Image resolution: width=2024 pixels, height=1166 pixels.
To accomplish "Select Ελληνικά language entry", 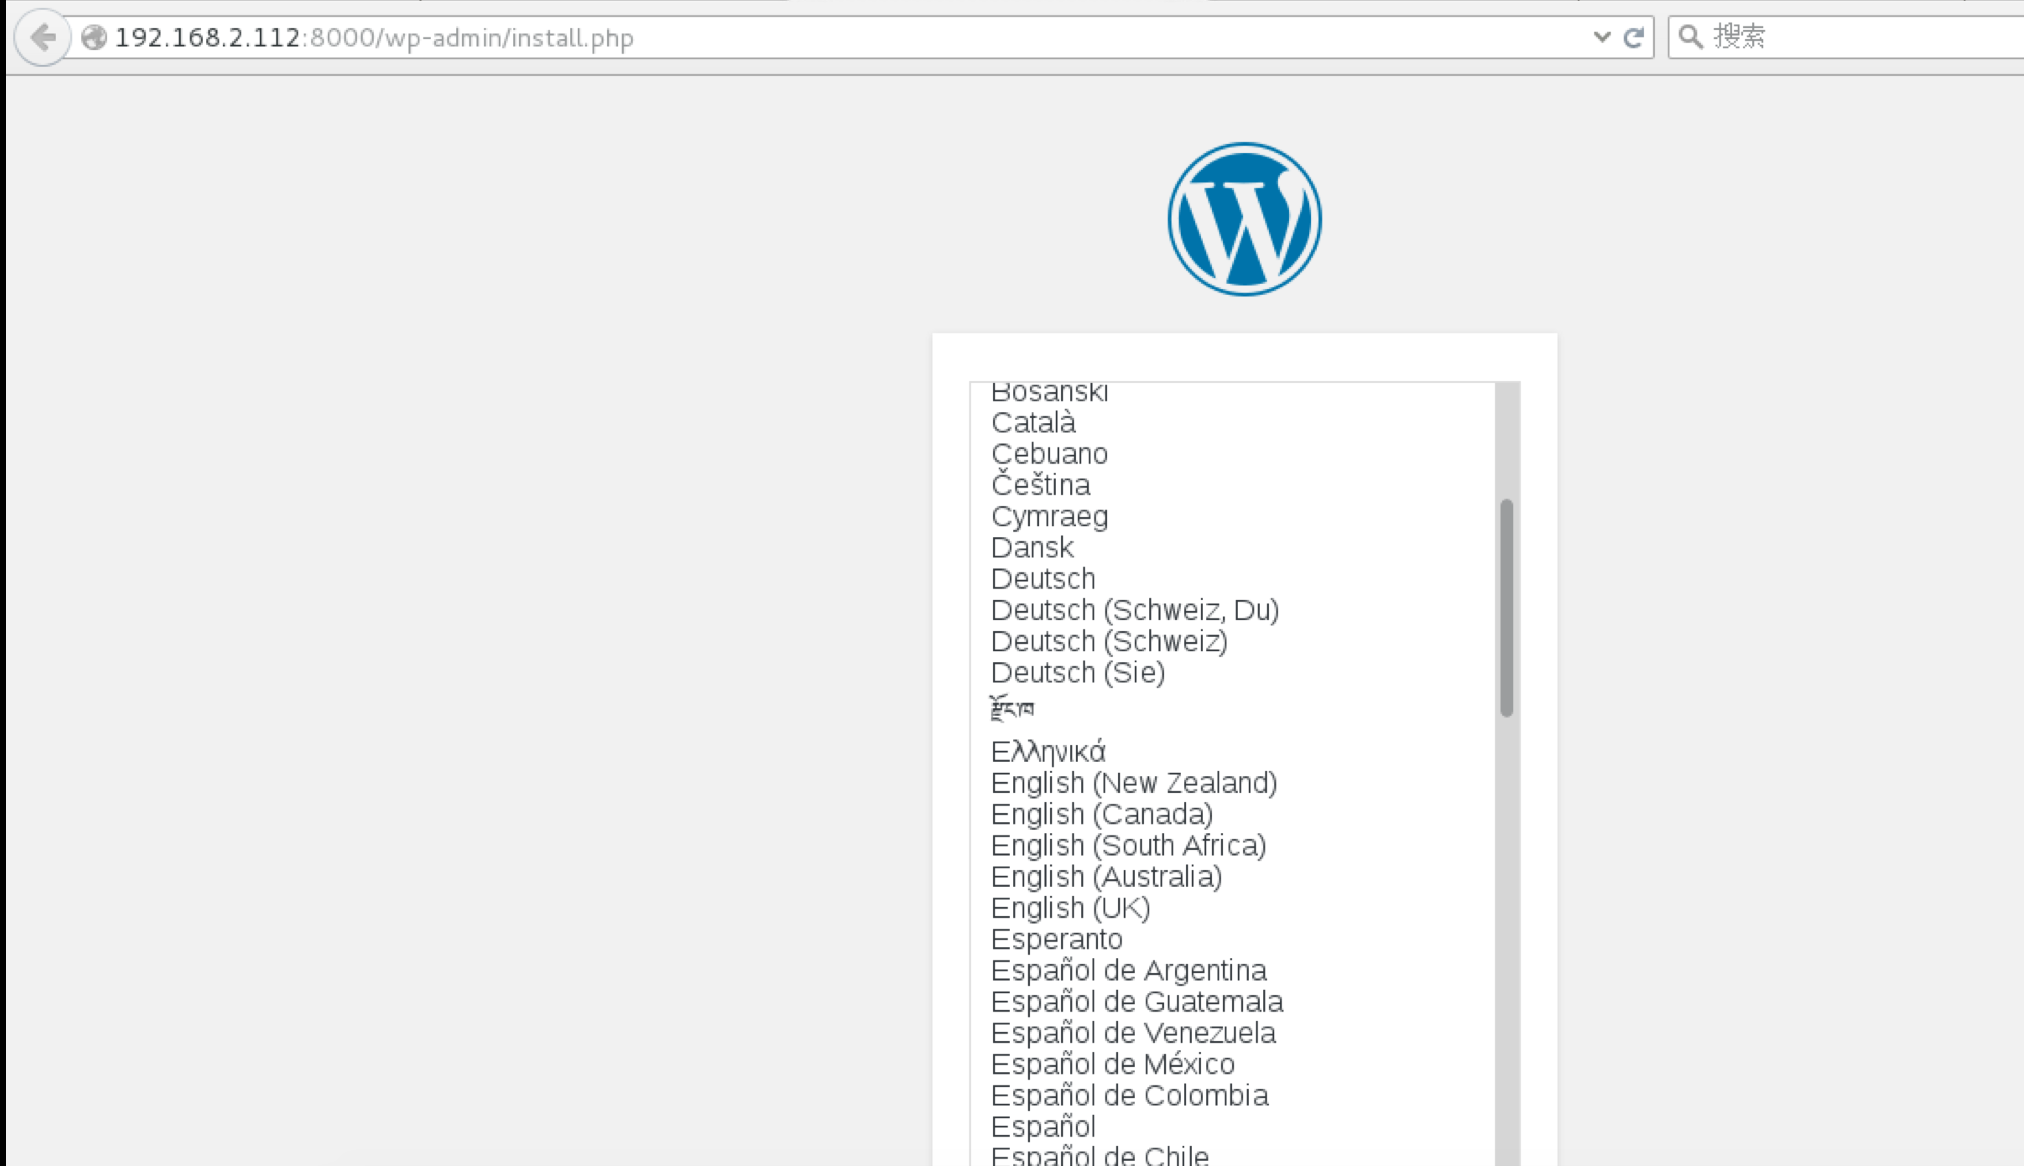I will (x=1048, y=752).
